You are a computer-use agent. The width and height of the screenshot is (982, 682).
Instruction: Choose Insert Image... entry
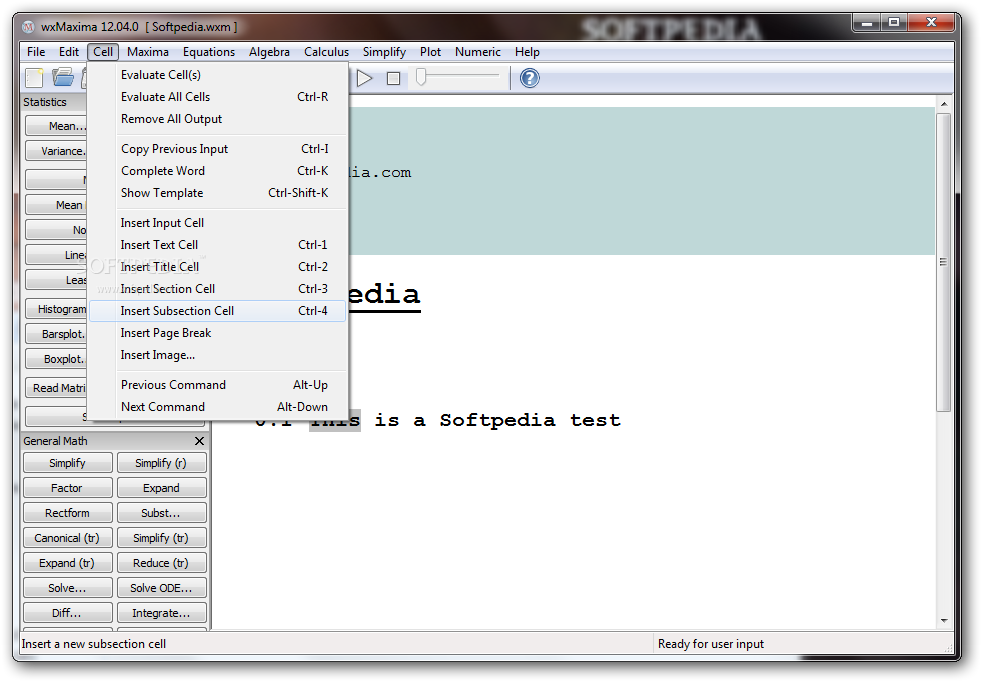[x=217, y=354]
